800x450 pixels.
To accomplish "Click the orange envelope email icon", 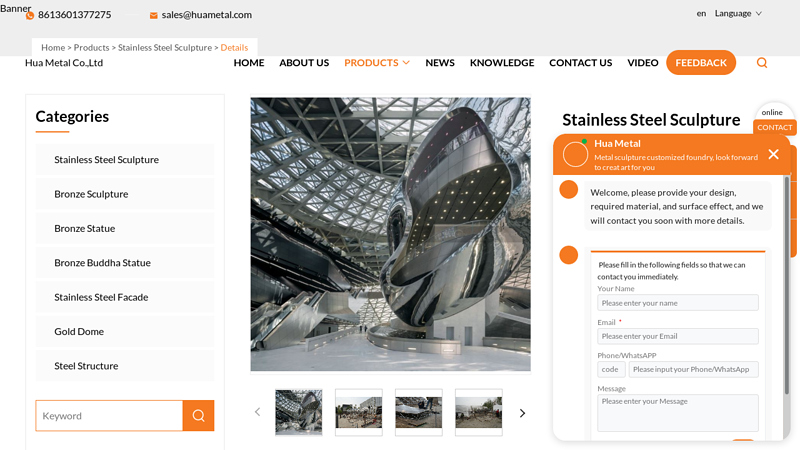I will point(153,15).
